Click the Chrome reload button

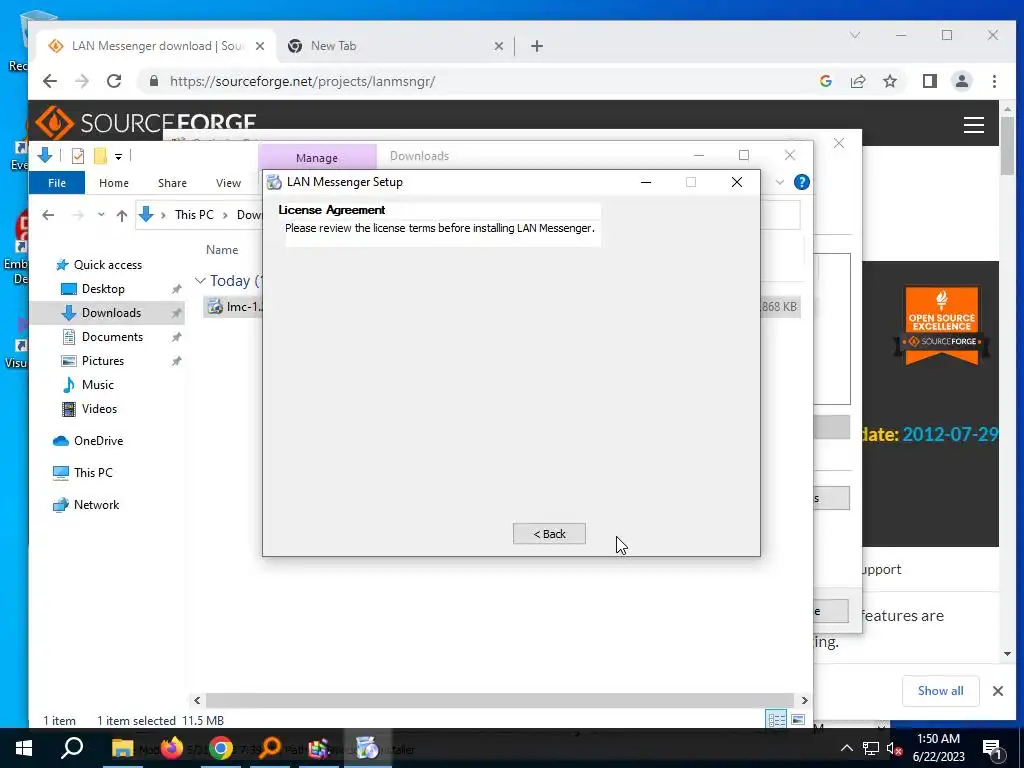click(114, 81)
